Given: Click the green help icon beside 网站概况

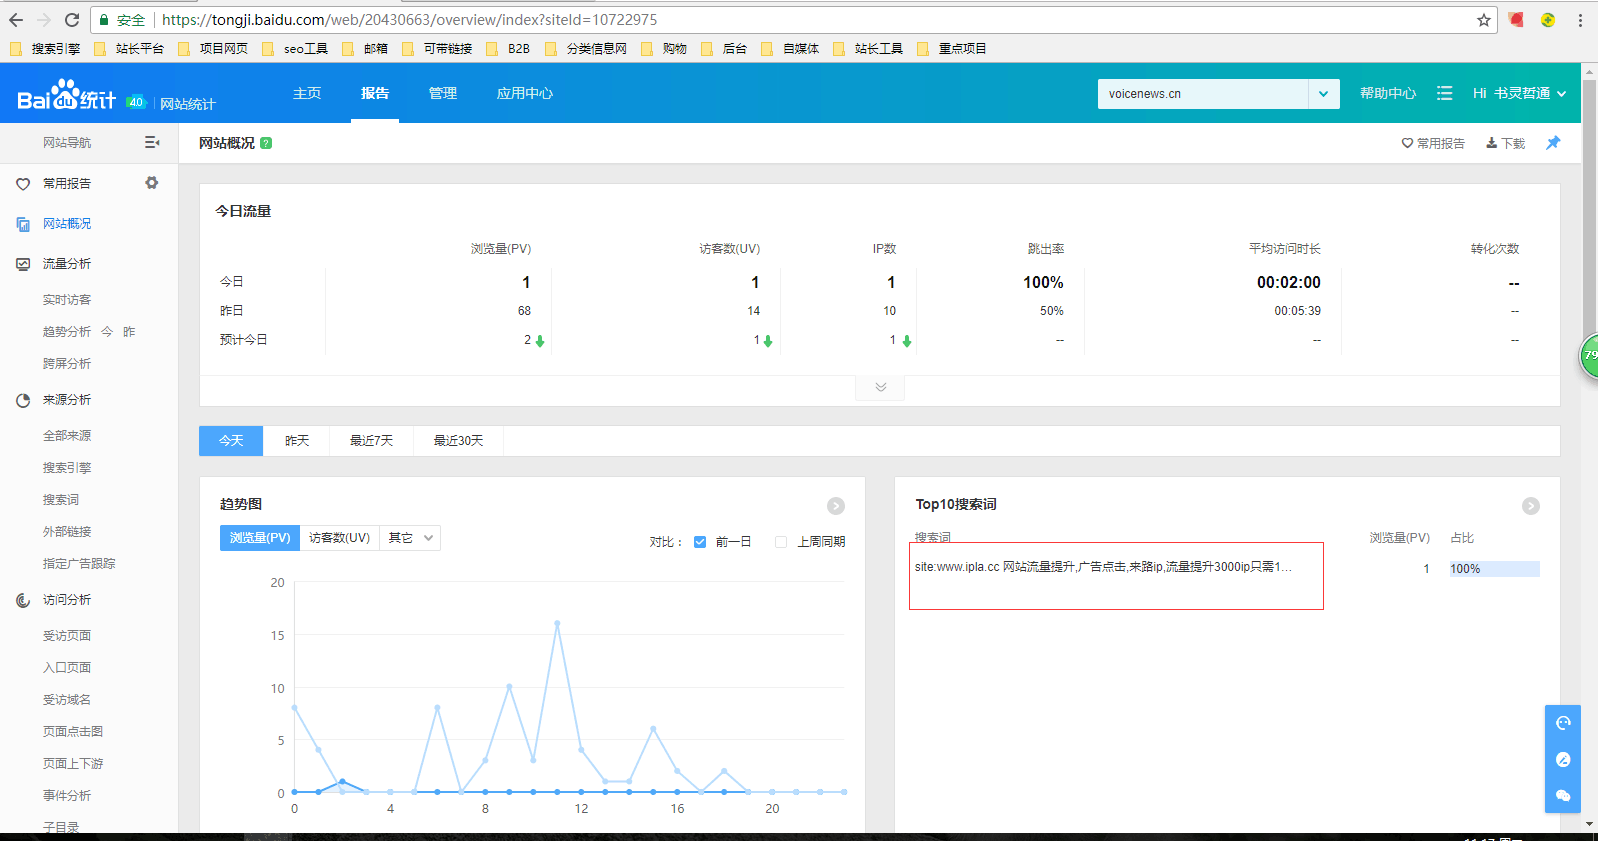Looking at the screenshot, I should [266, 143].
